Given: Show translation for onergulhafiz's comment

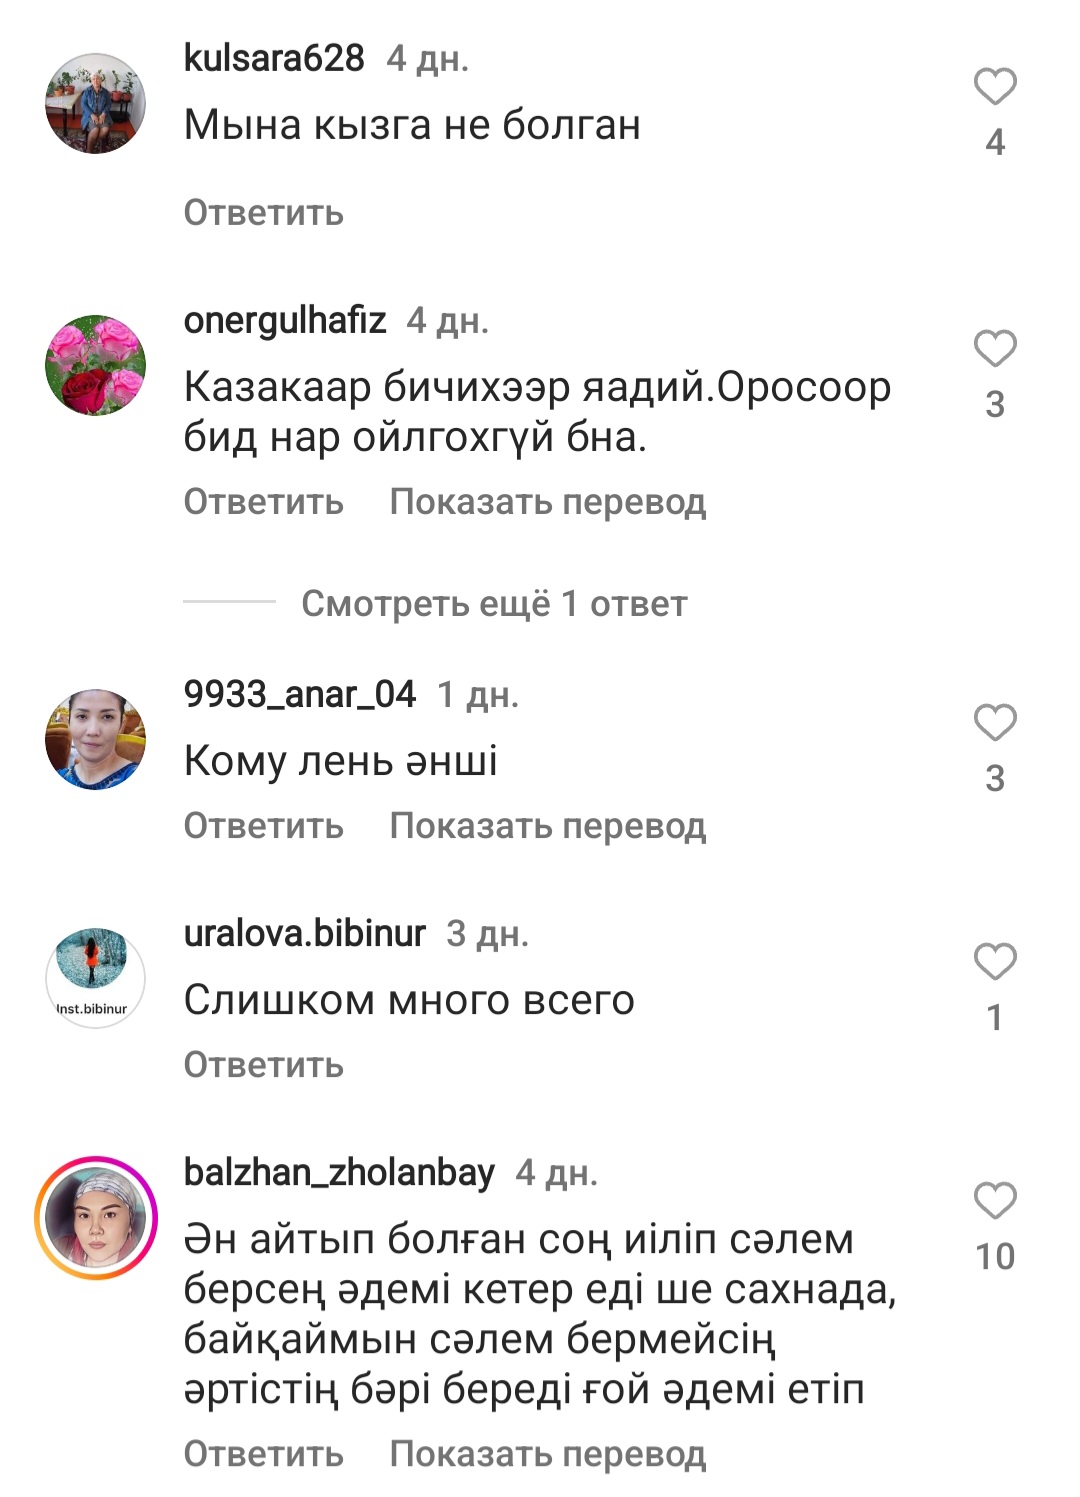Looking at the screenshot, I should coord(548,502).
